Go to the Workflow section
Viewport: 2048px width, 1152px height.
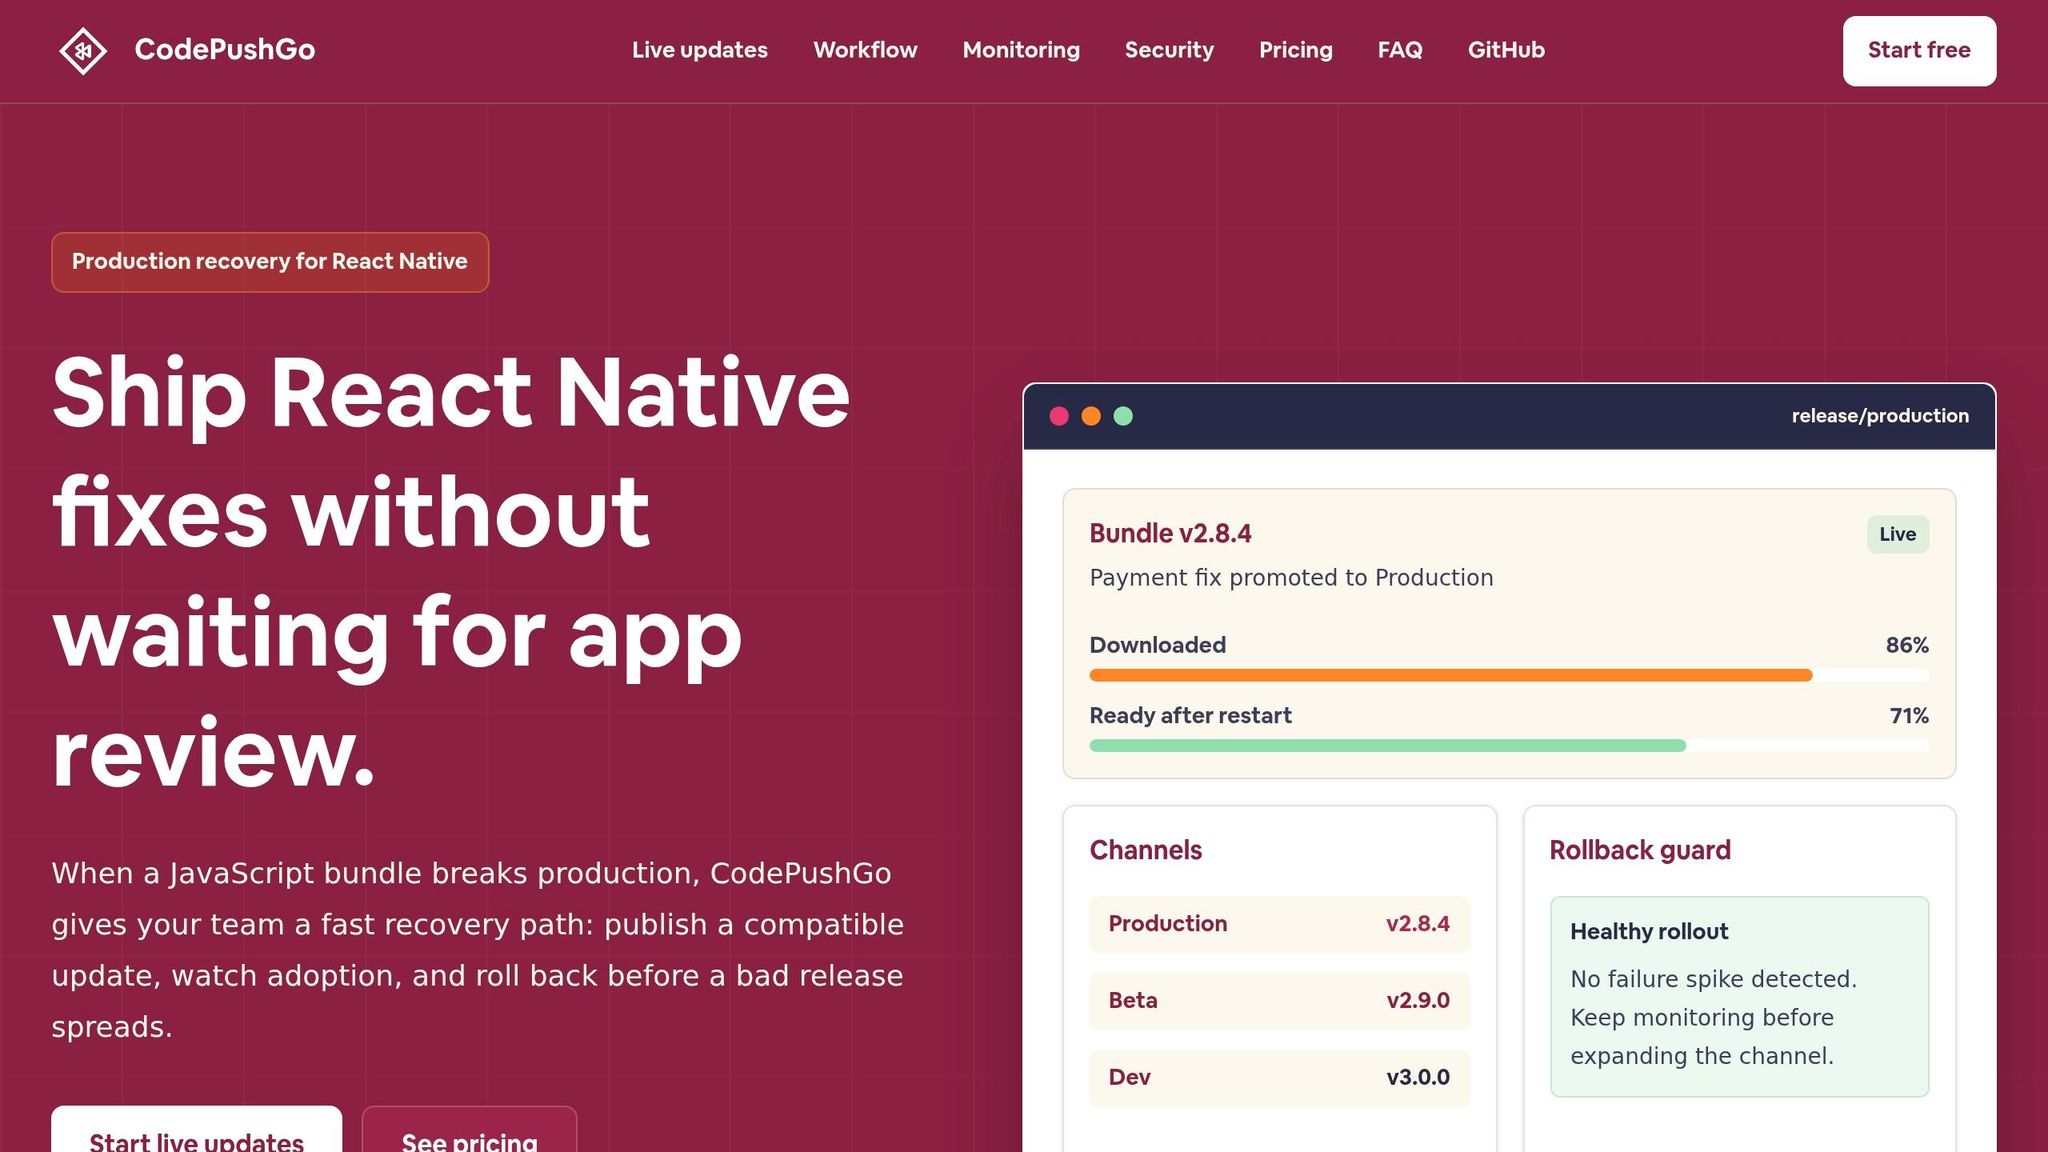tap(865, 50)
